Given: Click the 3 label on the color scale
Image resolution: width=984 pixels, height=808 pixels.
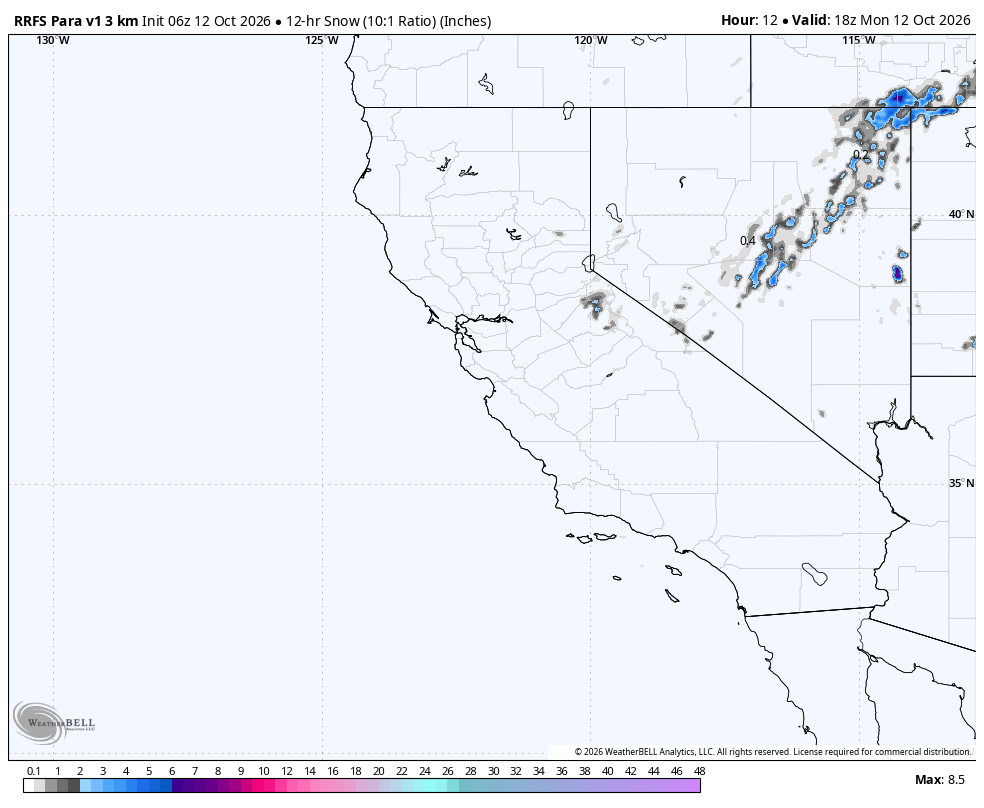Looking at the screenshot, I should pyautogui.click(x=103, y=772).
